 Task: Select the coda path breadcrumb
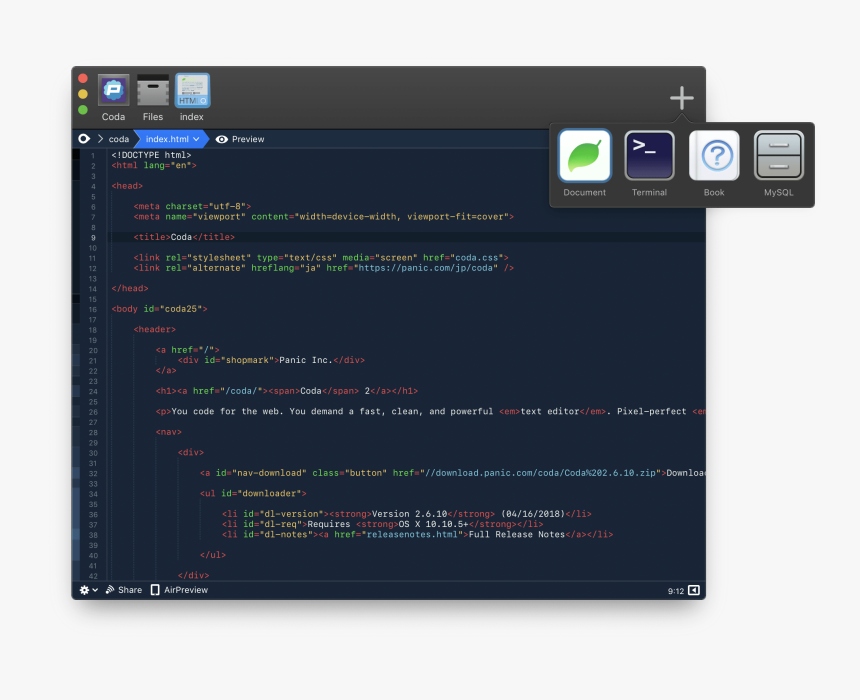[x=118, y=139]
